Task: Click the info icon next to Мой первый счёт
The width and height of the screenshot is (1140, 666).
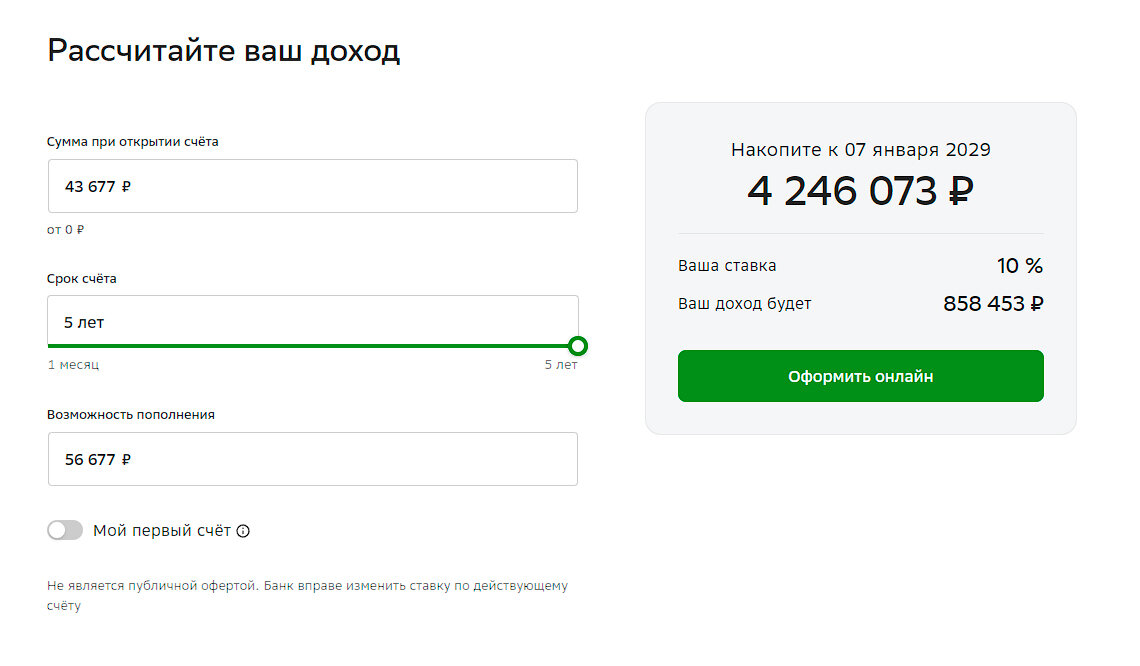Action: pyautogui.click(x=244, y=531)
